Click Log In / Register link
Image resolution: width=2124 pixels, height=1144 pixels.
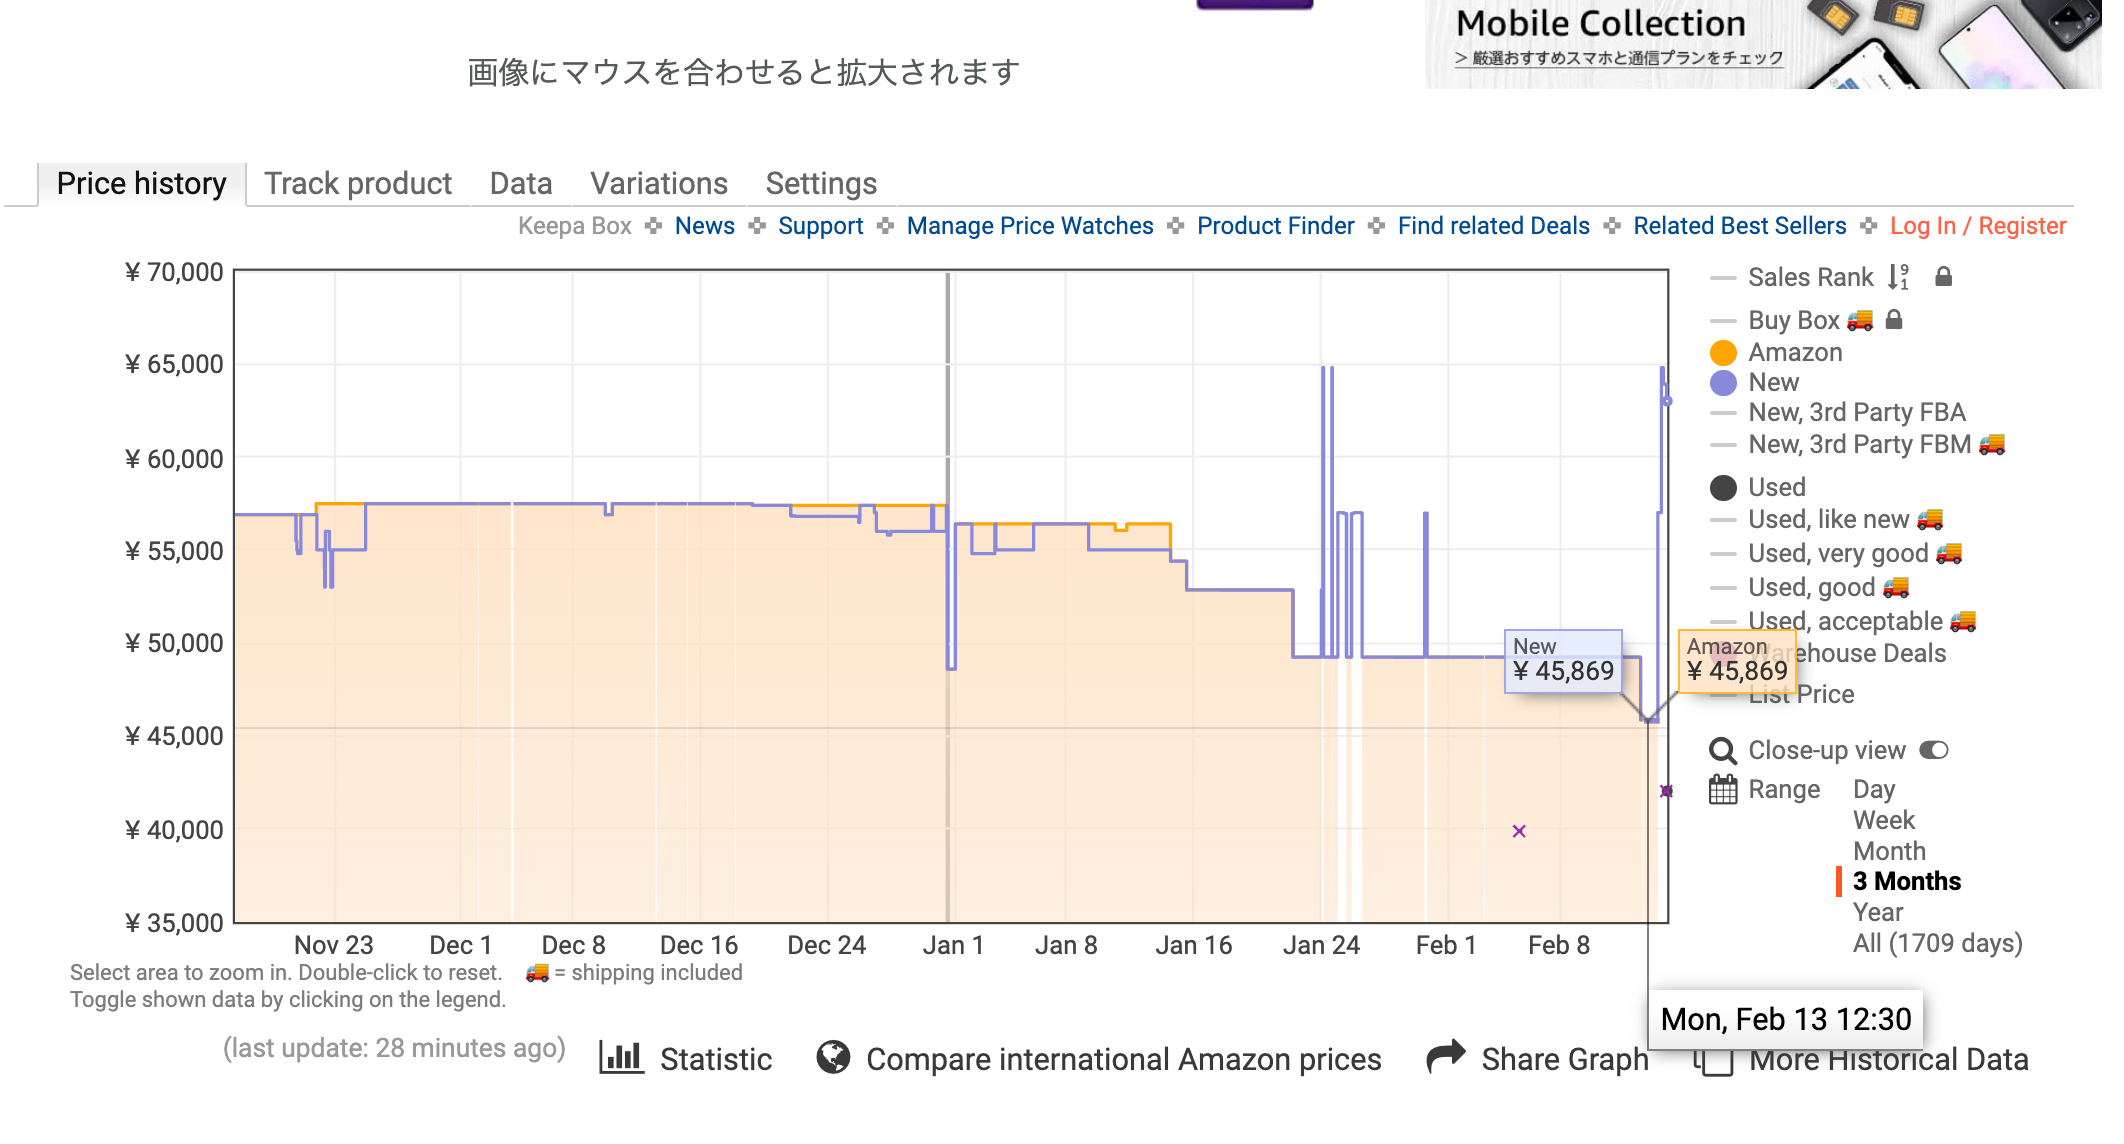[1977, 226]
